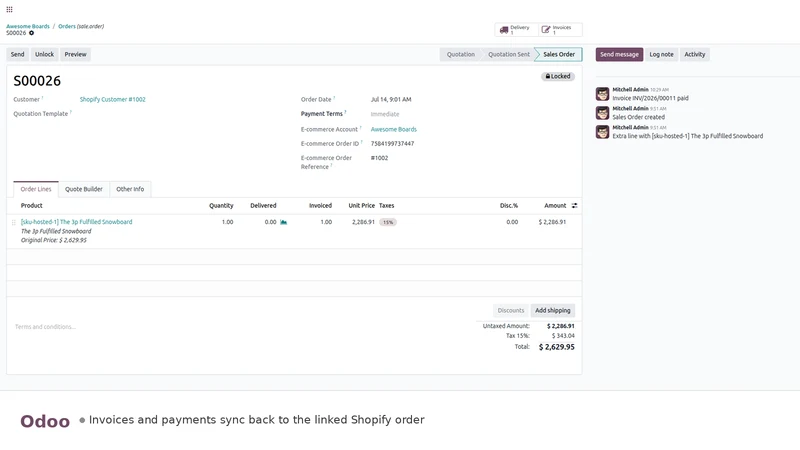Click Sales Order created message

click(x=638, y=117)
